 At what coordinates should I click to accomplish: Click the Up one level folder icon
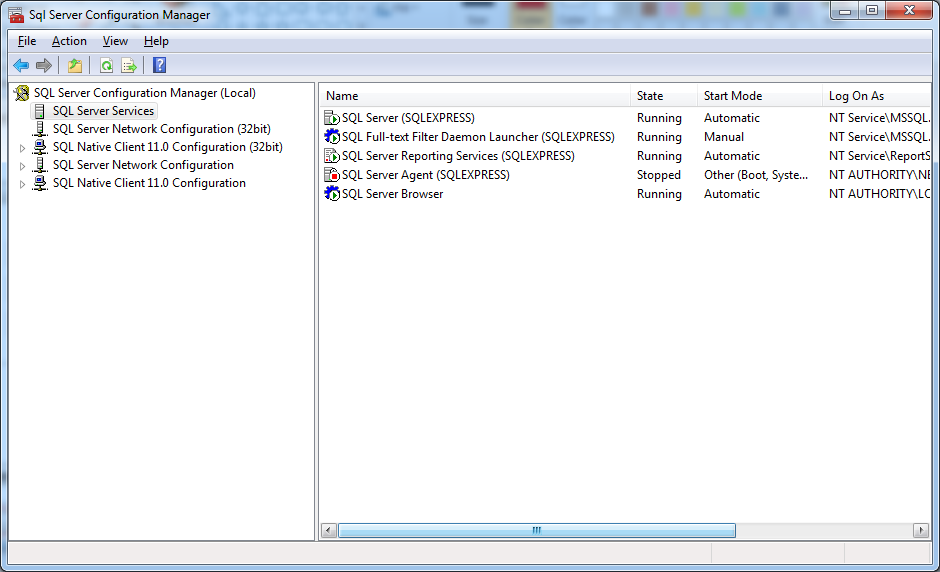[75, 65]
